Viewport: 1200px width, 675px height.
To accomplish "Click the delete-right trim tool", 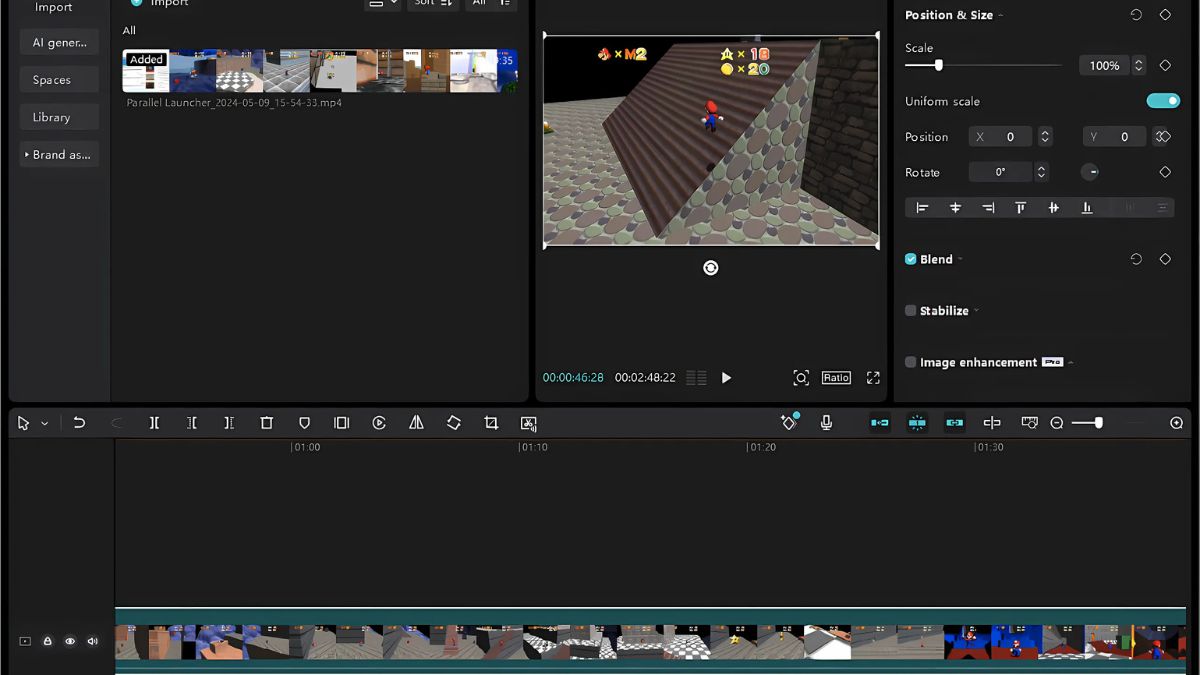I will (229, 423).
